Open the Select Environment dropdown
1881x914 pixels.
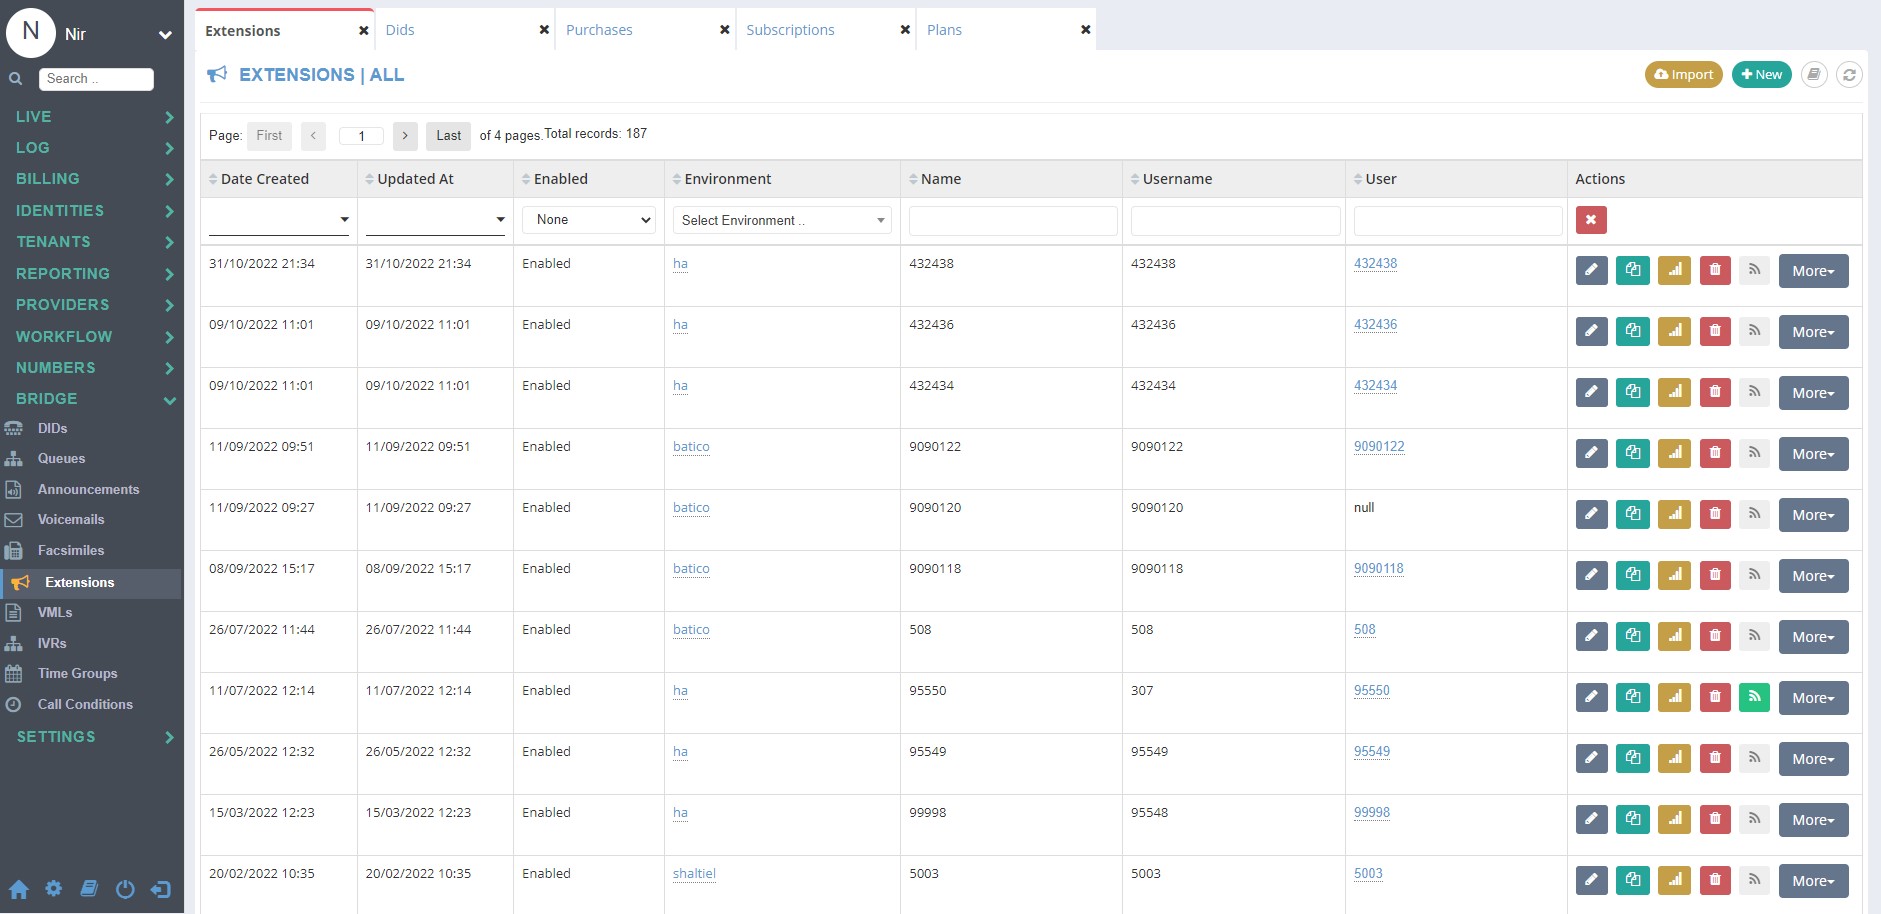782,220
